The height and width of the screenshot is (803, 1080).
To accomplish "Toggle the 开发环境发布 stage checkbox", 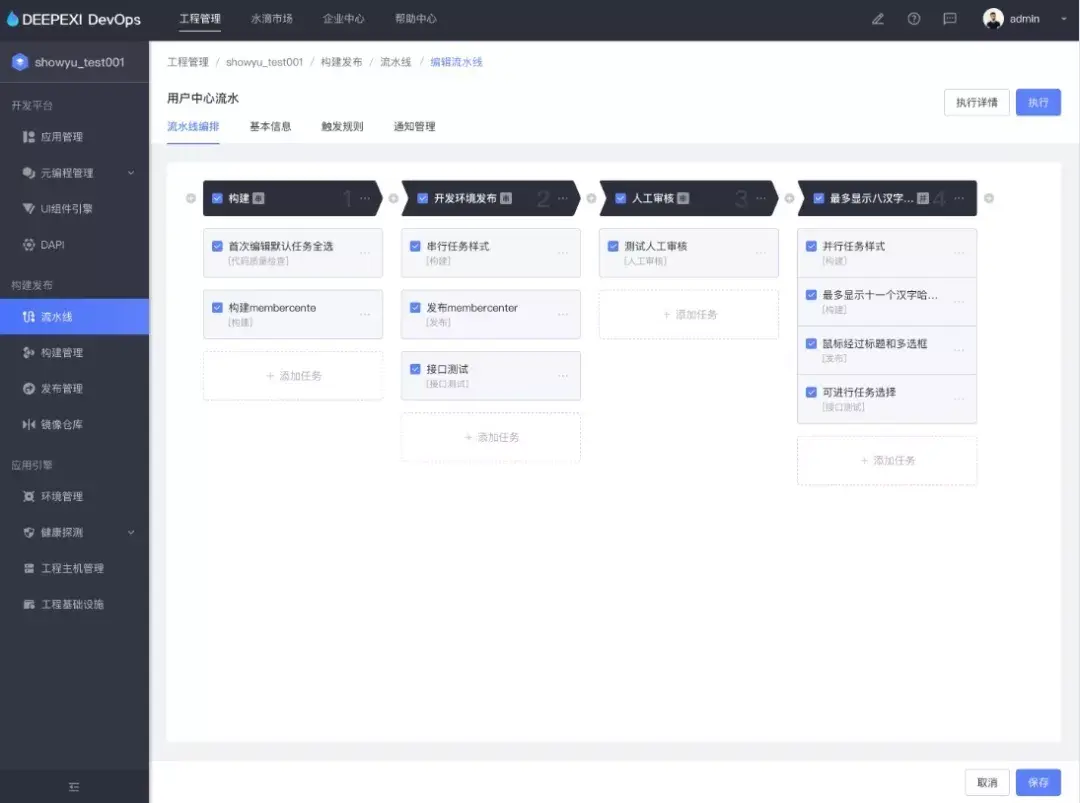I will point(422,198).
